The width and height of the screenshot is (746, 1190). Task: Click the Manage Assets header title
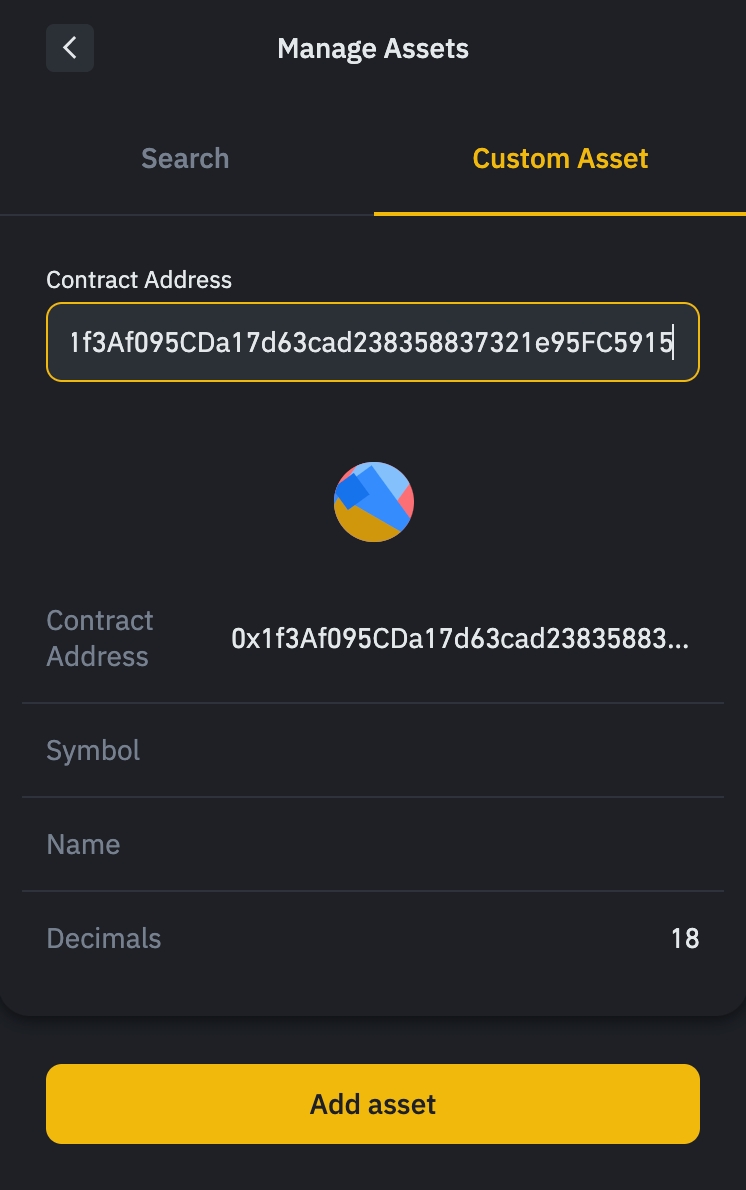tap(373, 48)
